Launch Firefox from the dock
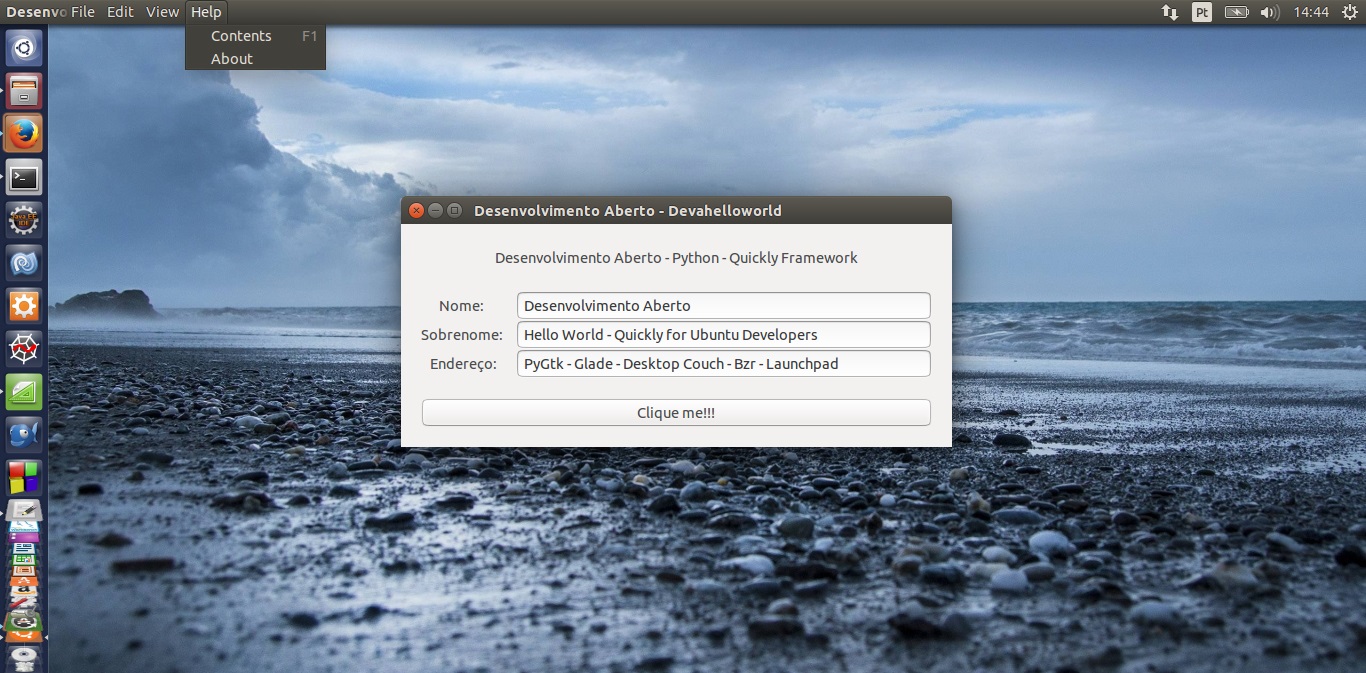 tap(24, 133)
